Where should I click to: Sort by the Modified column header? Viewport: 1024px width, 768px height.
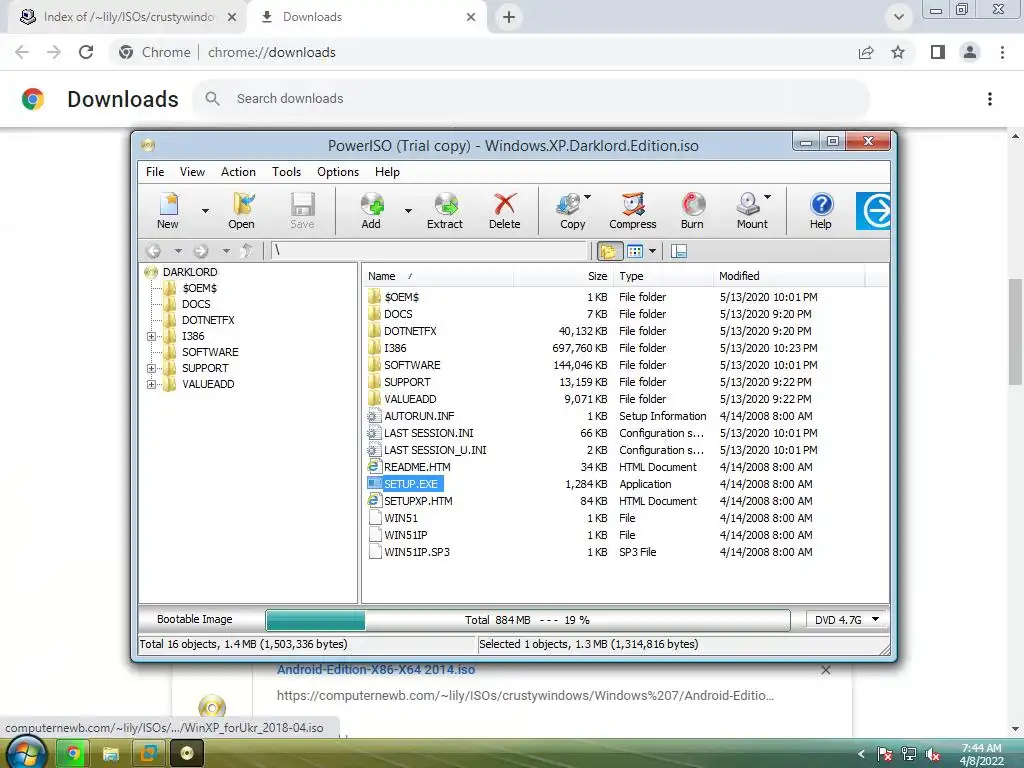[x=789, y=276]
